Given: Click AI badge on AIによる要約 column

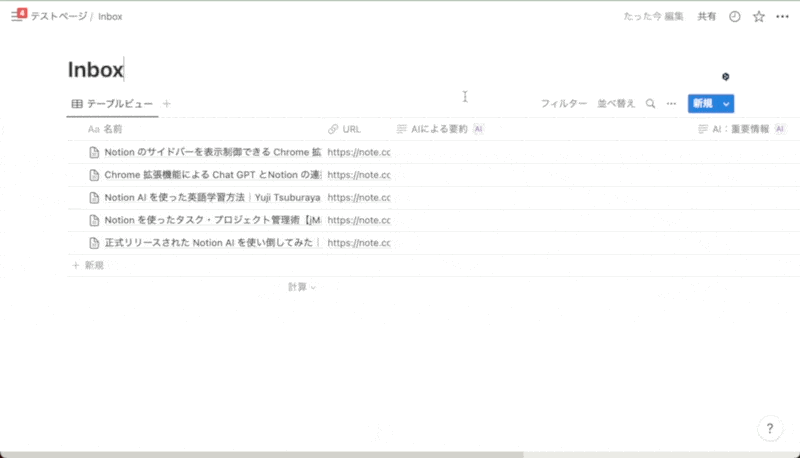Looking at the screenshot, I should [x=478, y=129].
